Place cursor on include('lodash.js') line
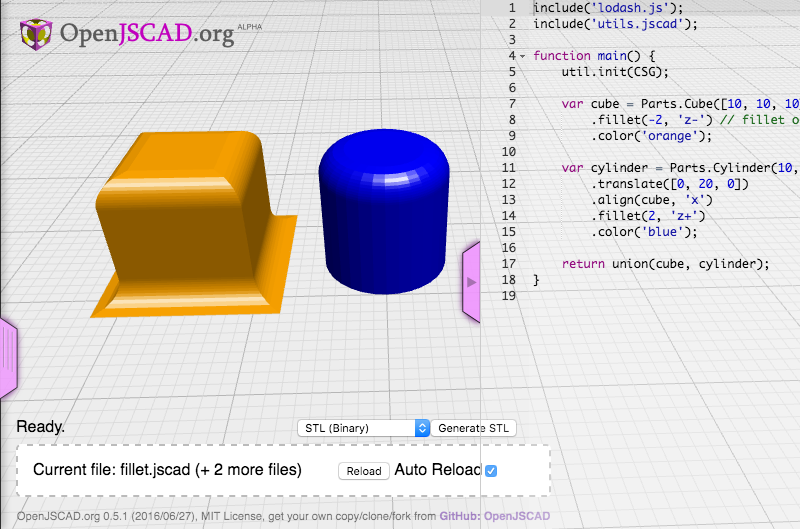The height and width of the screenshot is (529, 800). tap(608, 8)
